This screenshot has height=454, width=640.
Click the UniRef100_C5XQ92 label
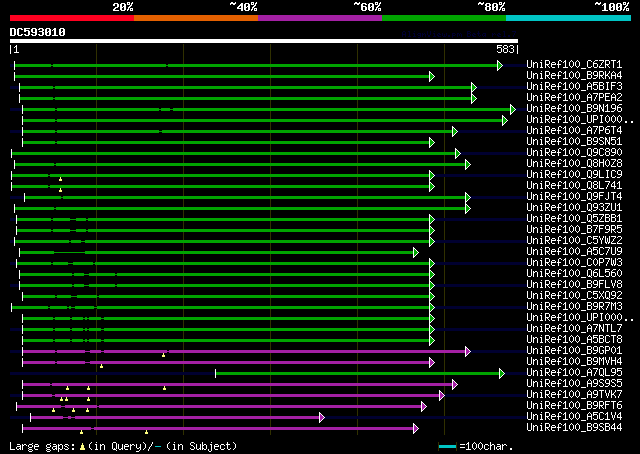574,296
